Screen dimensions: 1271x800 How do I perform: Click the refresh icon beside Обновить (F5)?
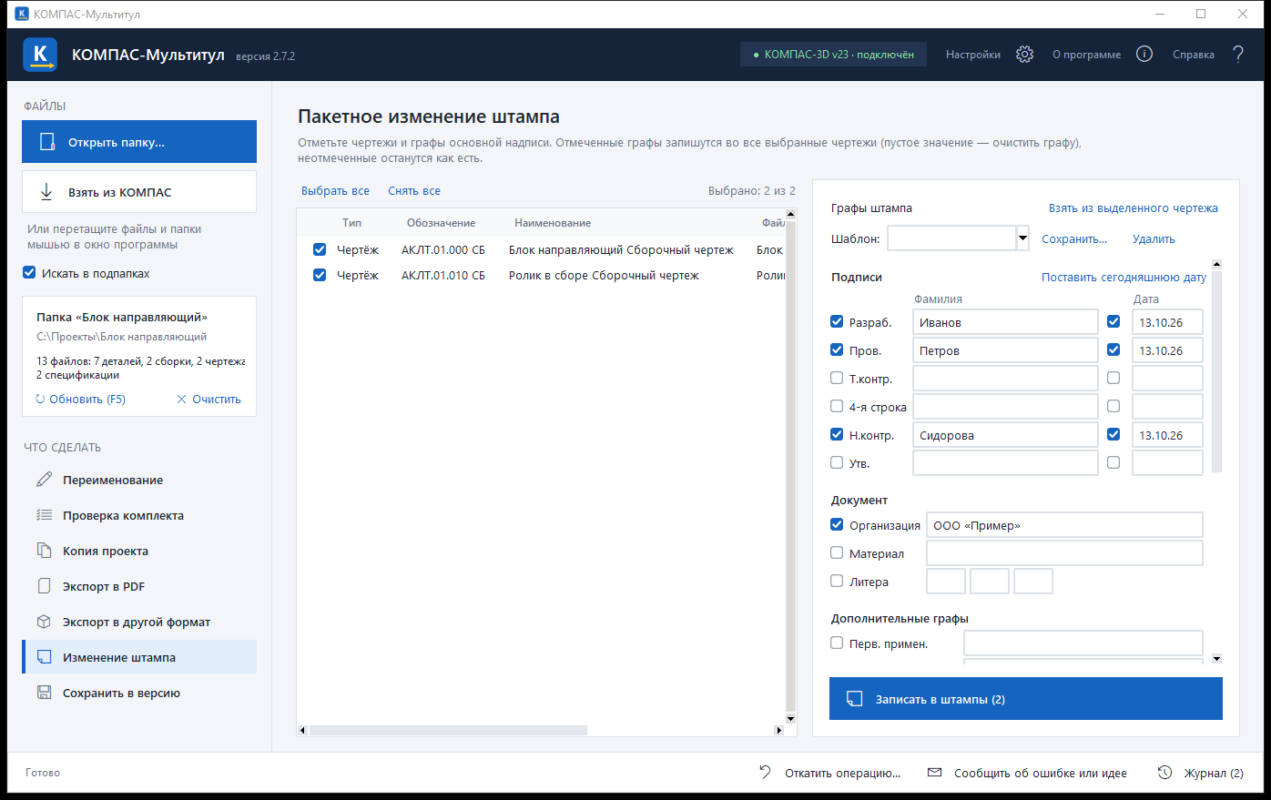(x=40, y=399)
